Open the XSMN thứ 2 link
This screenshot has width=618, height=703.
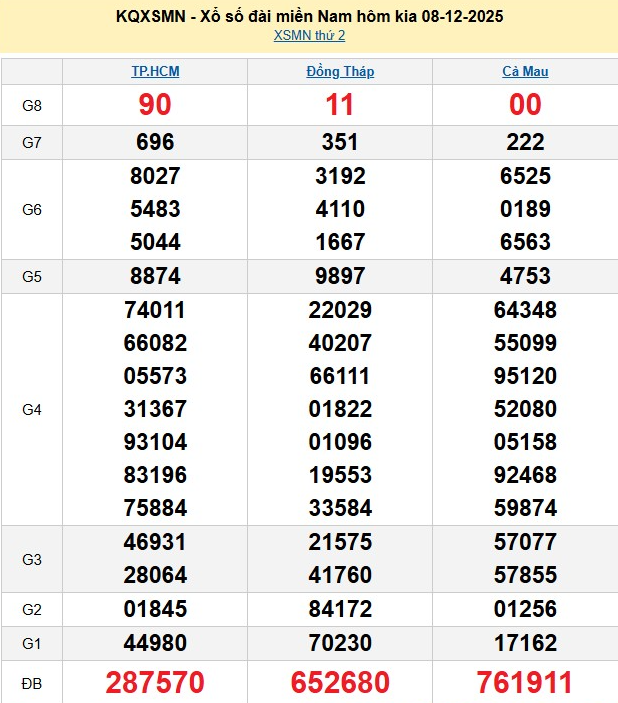point(309,35)
